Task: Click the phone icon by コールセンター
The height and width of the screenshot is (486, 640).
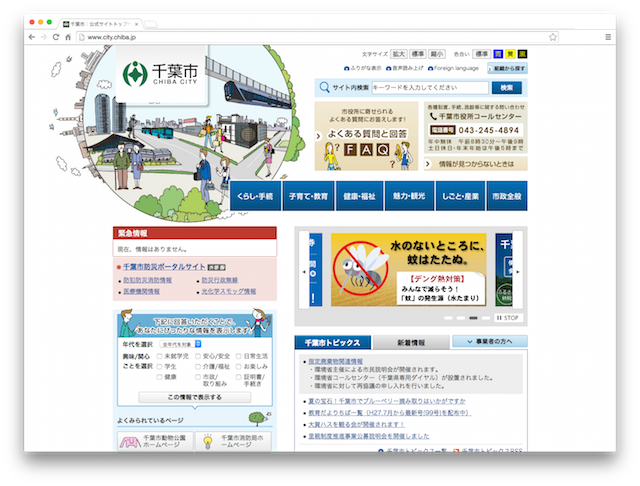Action: 433,116
